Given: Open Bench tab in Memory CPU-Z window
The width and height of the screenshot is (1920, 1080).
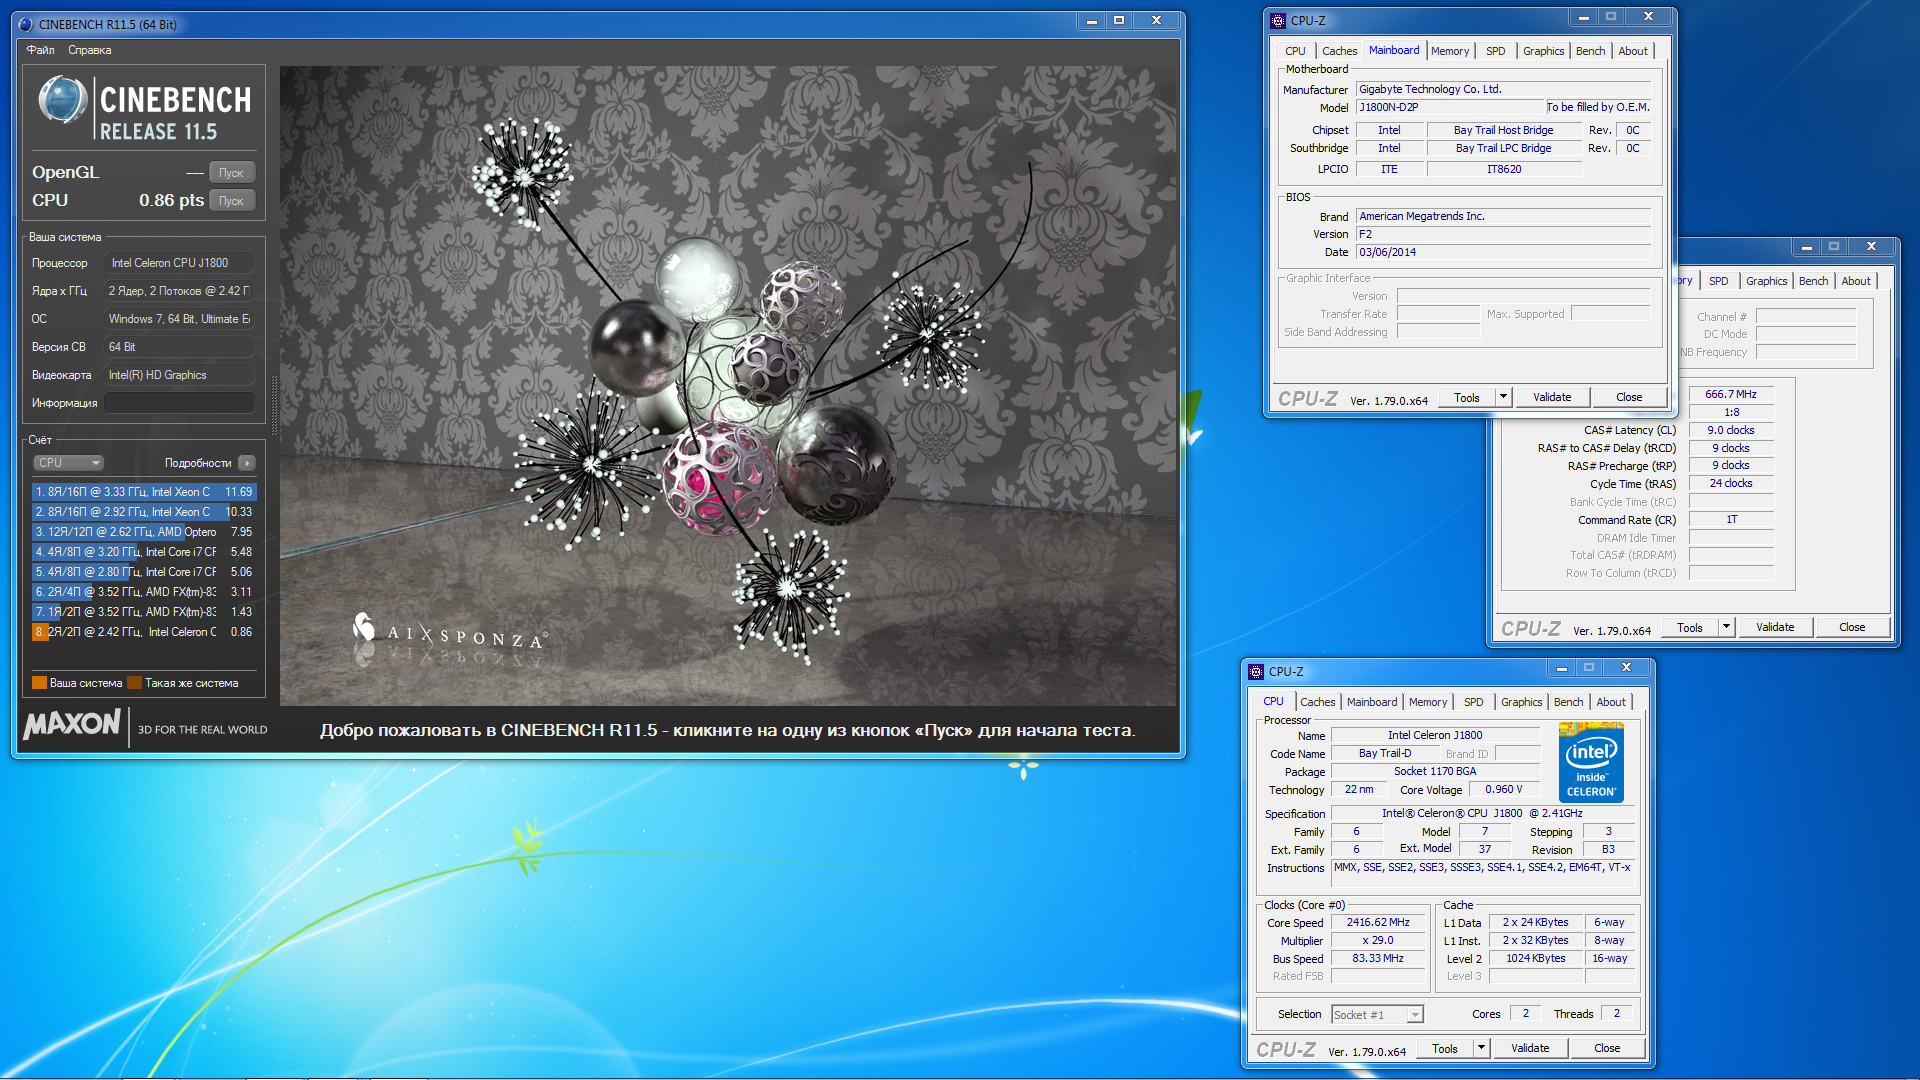Looking at the screenshot, I should point(1813,281).
